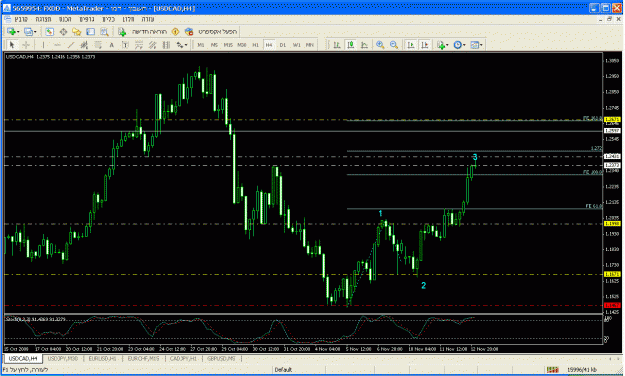Select the Vertical Line drawing tool
625x376 pixels.
click(43, 45)
